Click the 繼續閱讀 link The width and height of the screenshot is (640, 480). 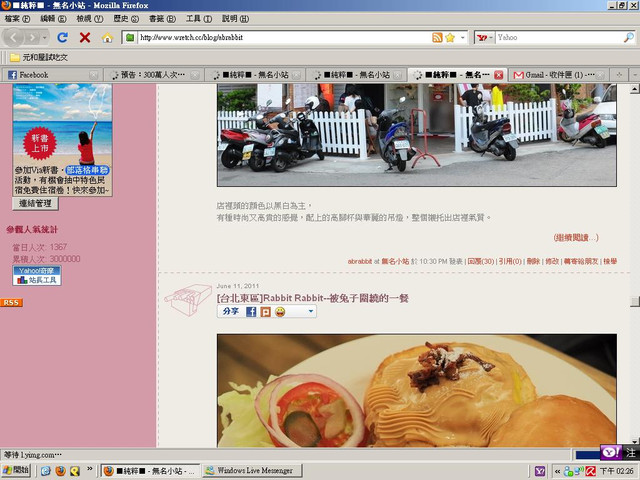pyautogui.click(x=576, y=238)
